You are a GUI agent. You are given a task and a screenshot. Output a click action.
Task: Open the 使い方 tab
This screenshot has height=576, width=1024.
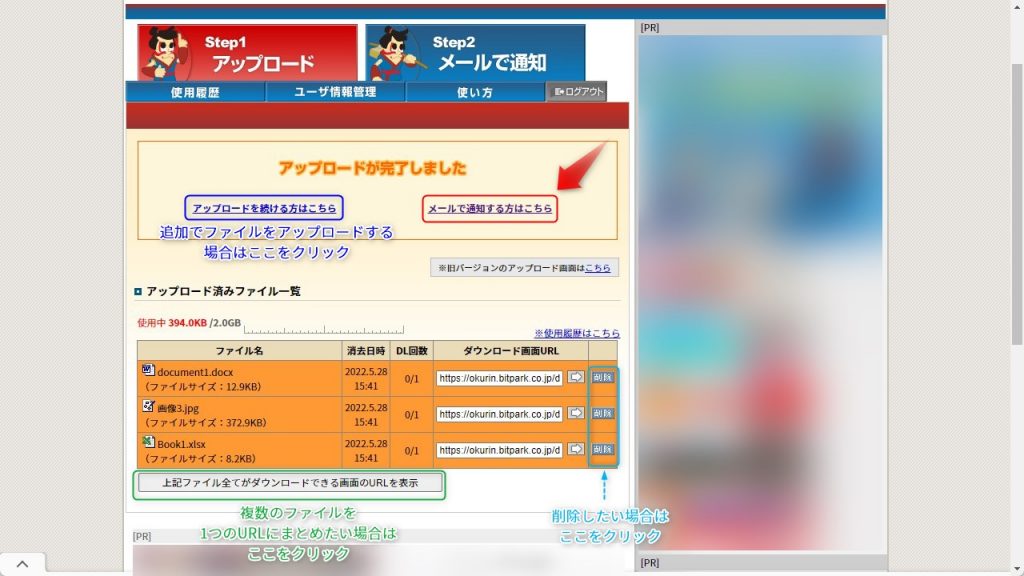point(475,92)
